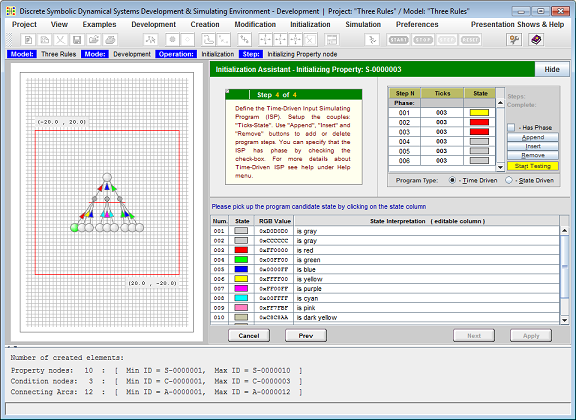
Task: Click the START simulation button
Action: point(399,40)
